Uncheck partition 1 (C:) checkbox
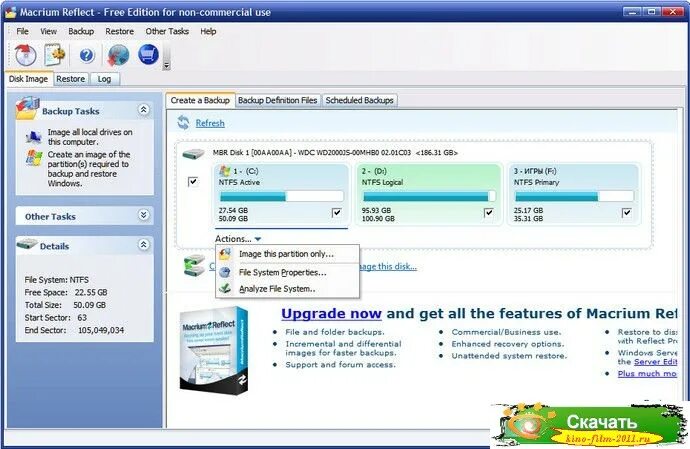The width and height of the screenshot is (690, 449). point(337,213)
